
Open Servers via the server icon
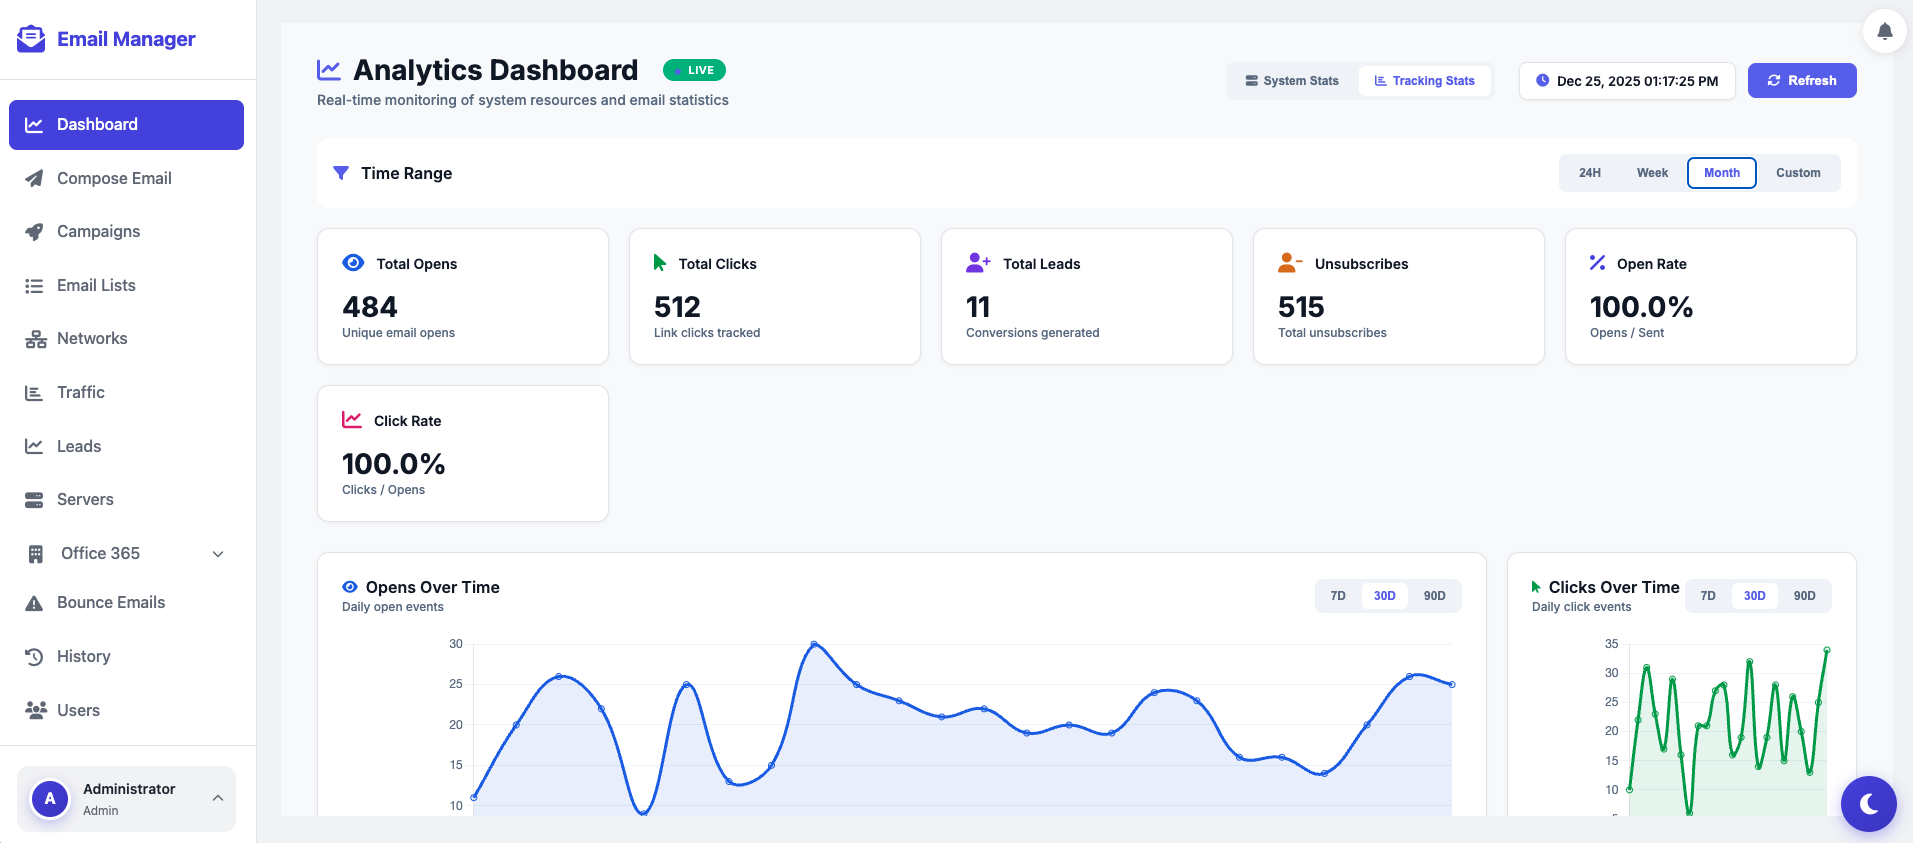(x=34, y=500)
